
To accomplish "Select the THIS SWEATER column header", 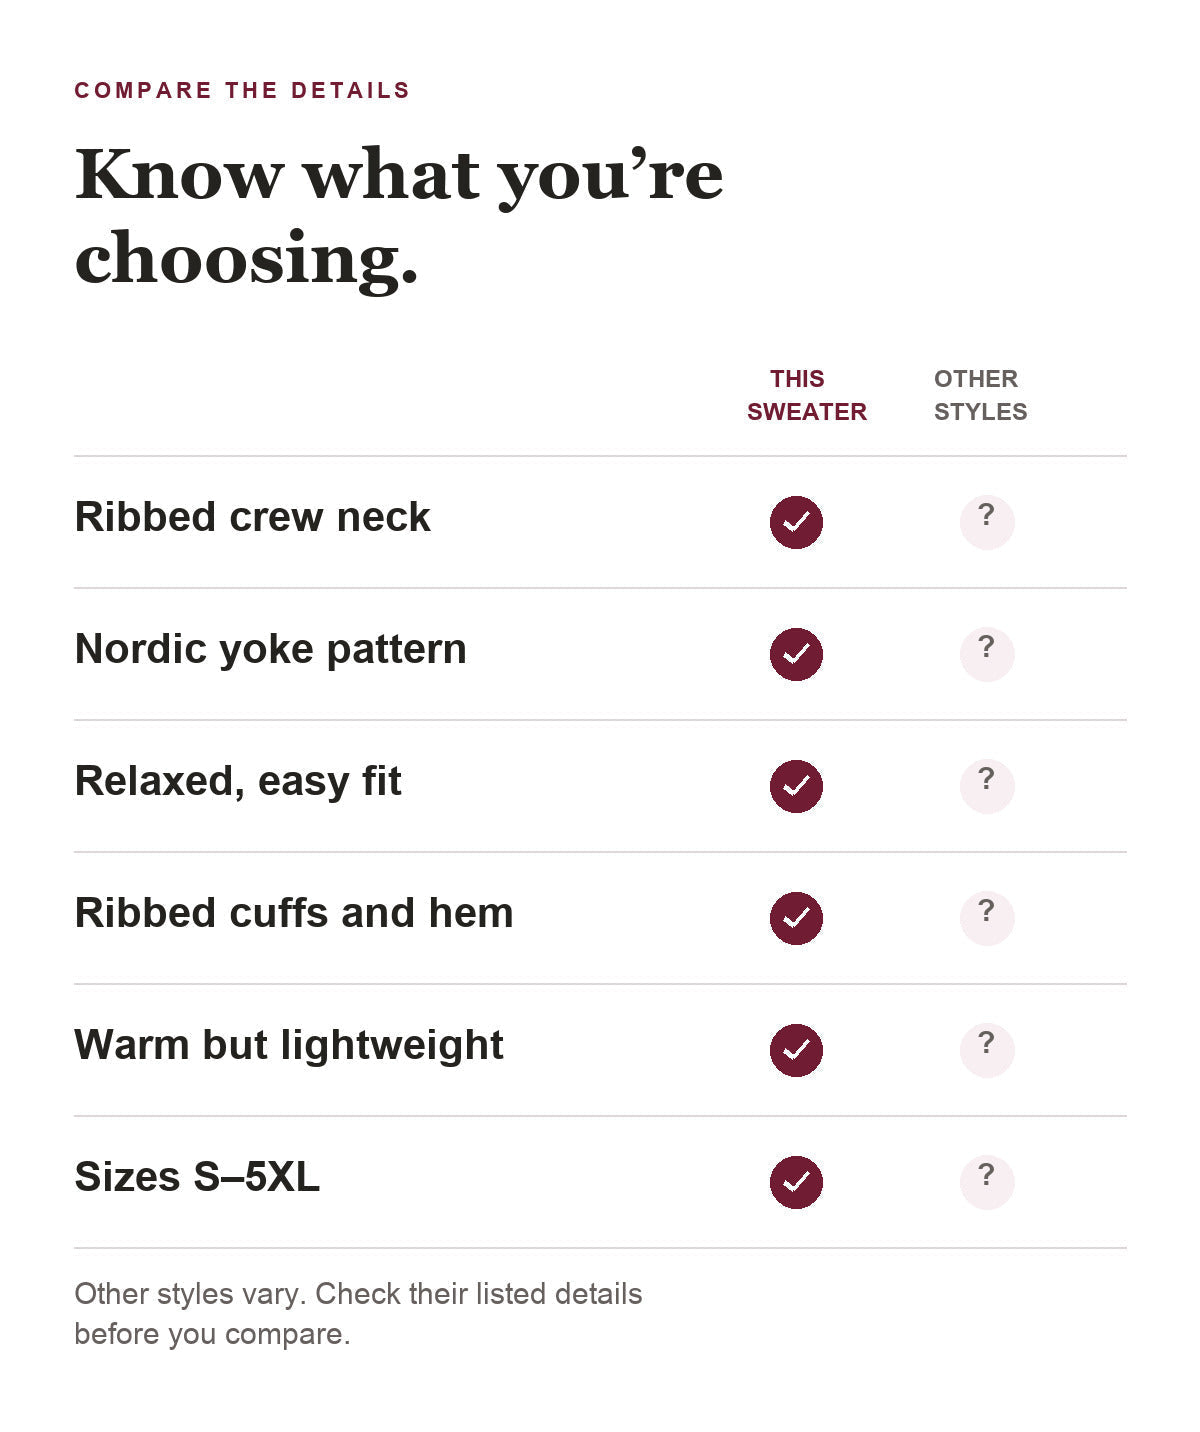I will (807, 395).
